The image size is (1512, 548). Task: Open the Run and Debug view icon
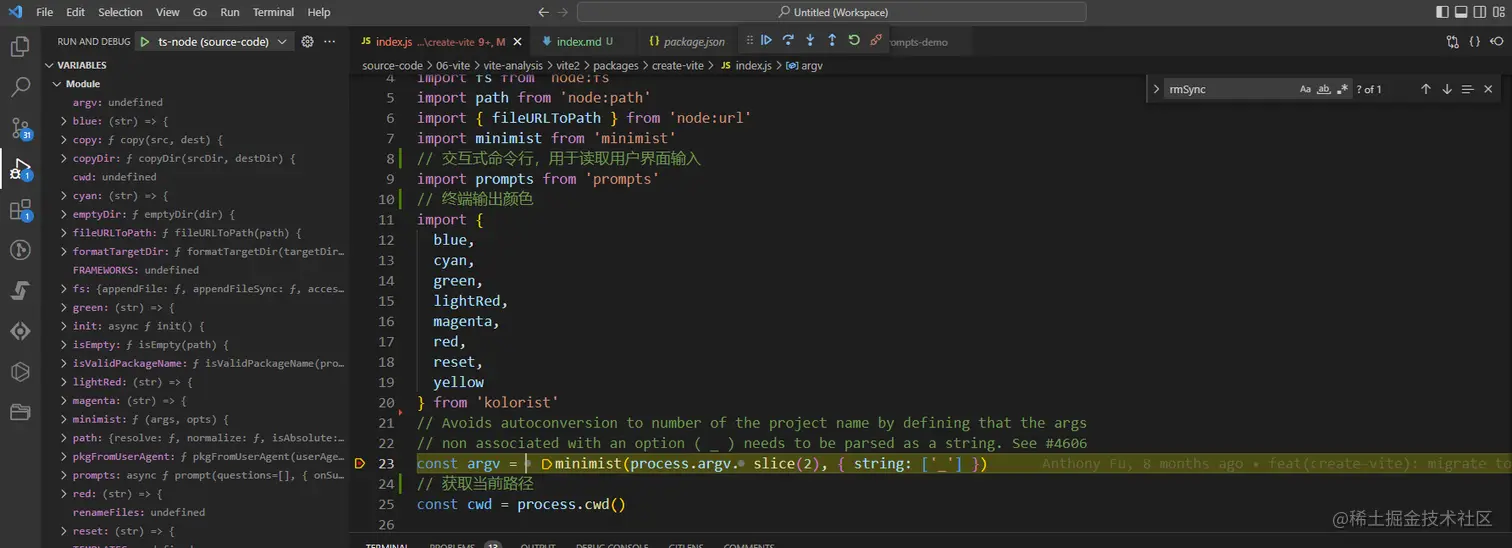pos(20,169)
